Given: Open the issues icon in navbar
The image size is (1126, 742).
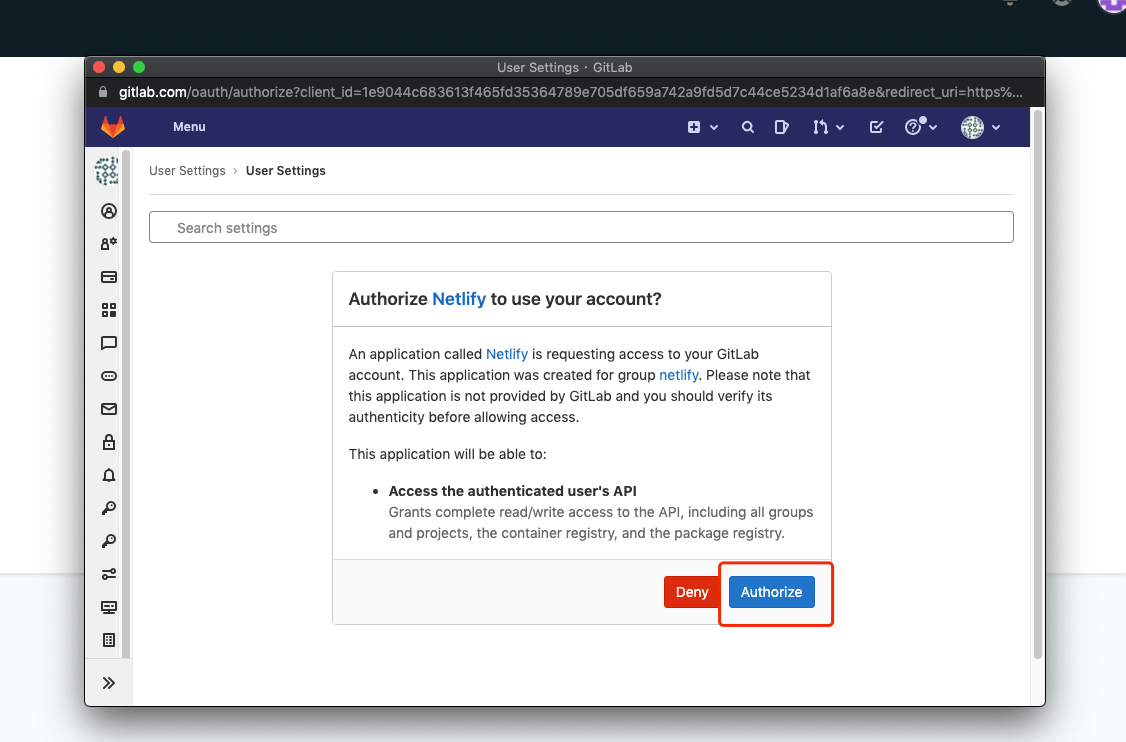Looking at the screenshot, I should [x=781, y=127].
